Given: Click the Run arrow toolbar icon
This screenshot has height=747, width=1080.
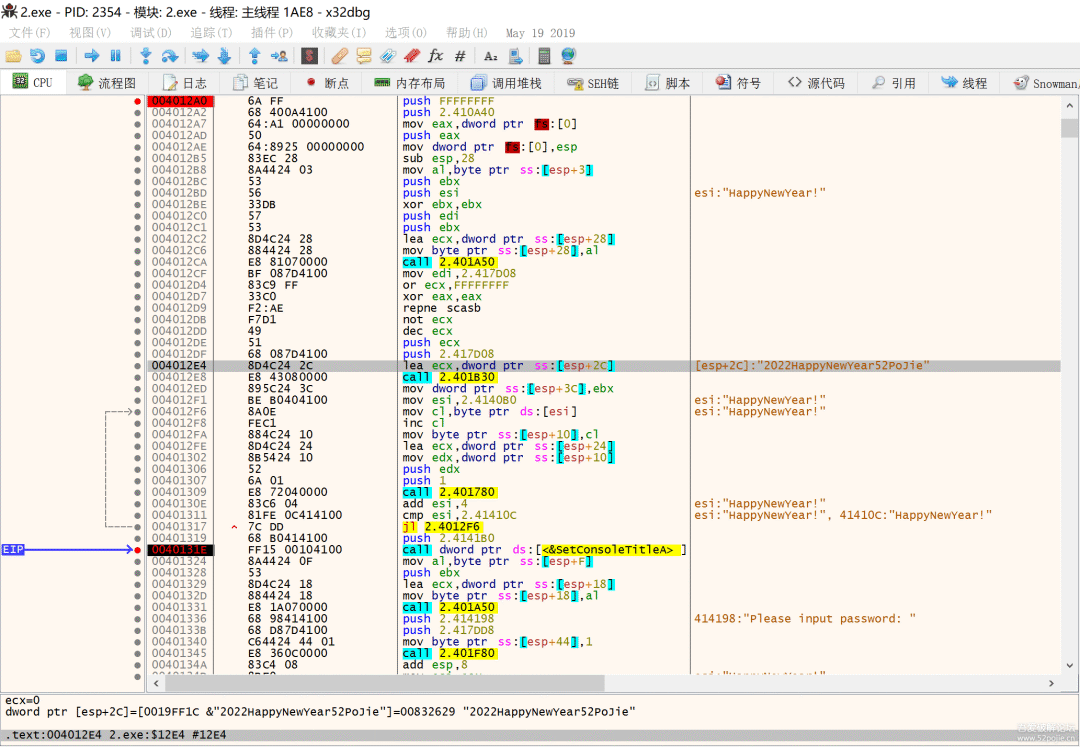Looking at the screenshot, I should tap(91, 56).
